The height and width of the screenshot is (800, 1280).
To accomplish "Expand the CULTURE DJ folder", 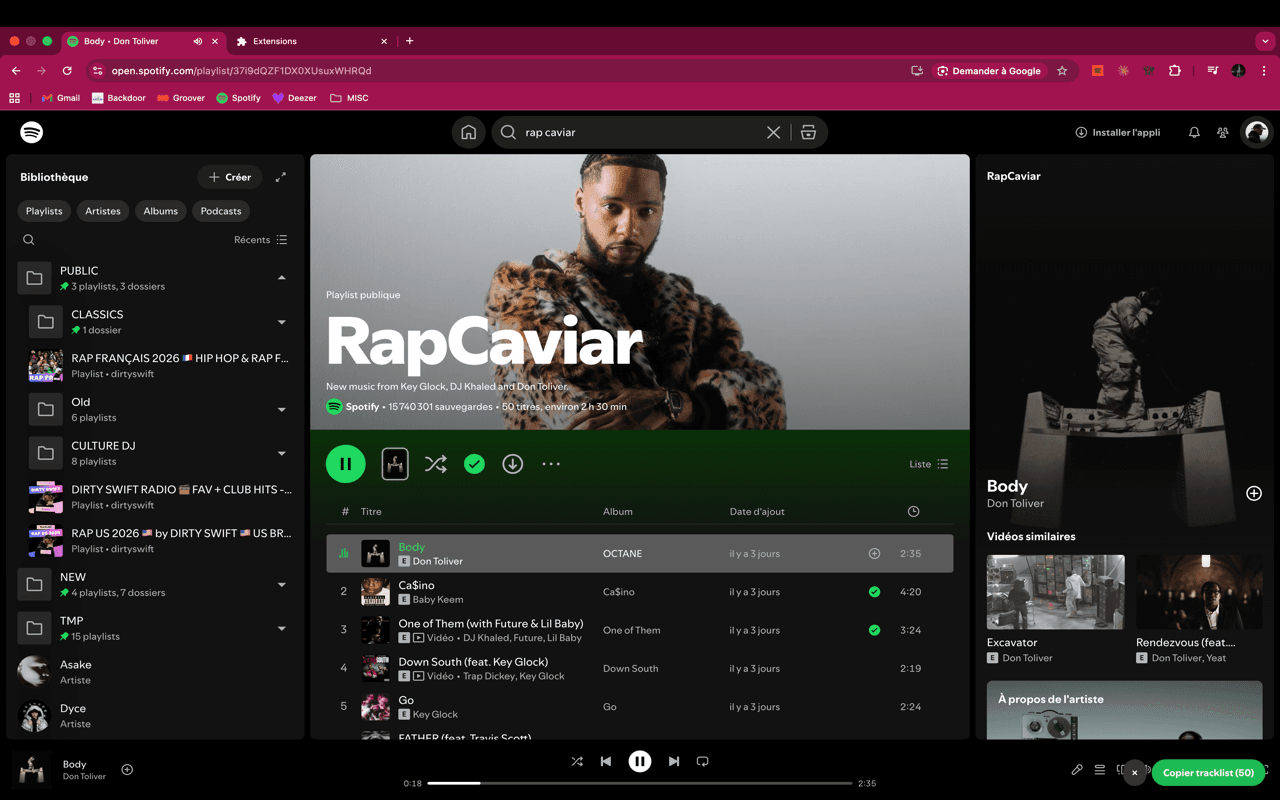I will coord(281,453).
